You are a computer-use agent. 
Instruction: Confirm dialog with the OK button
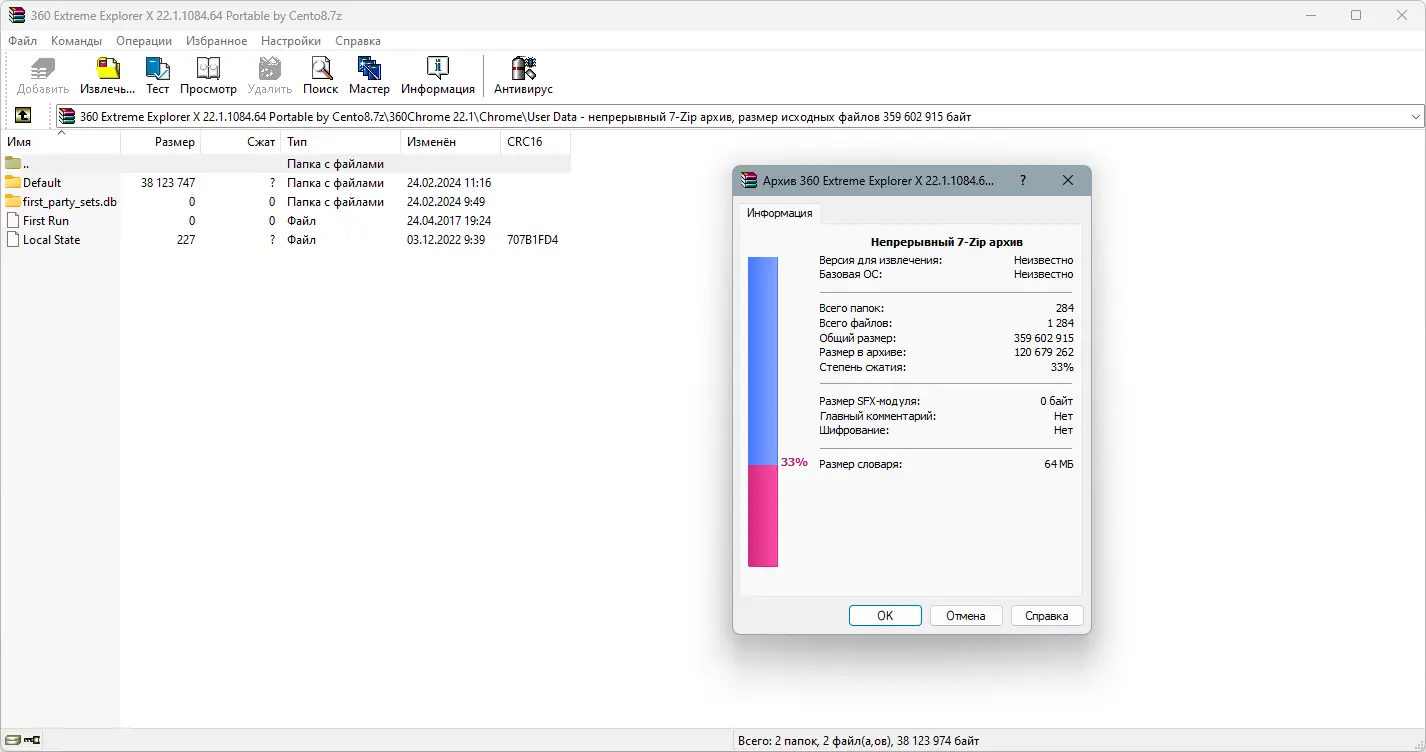point(884,615)
